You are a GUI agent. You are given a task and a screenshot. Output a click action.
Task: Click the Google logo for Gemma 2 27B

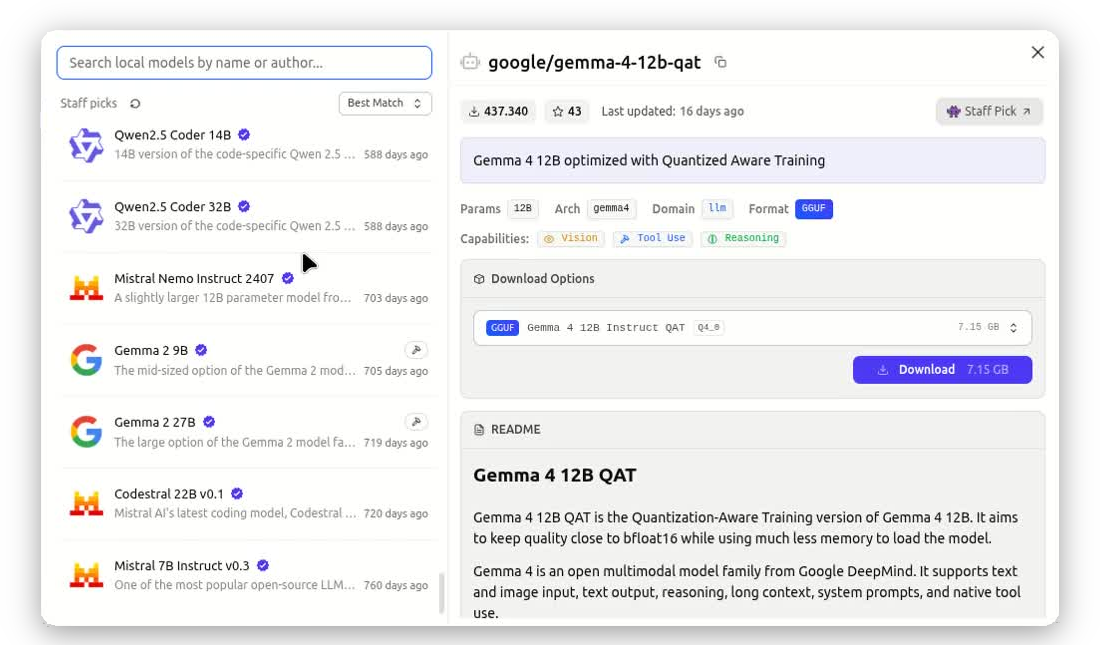[x=86, y=431]
